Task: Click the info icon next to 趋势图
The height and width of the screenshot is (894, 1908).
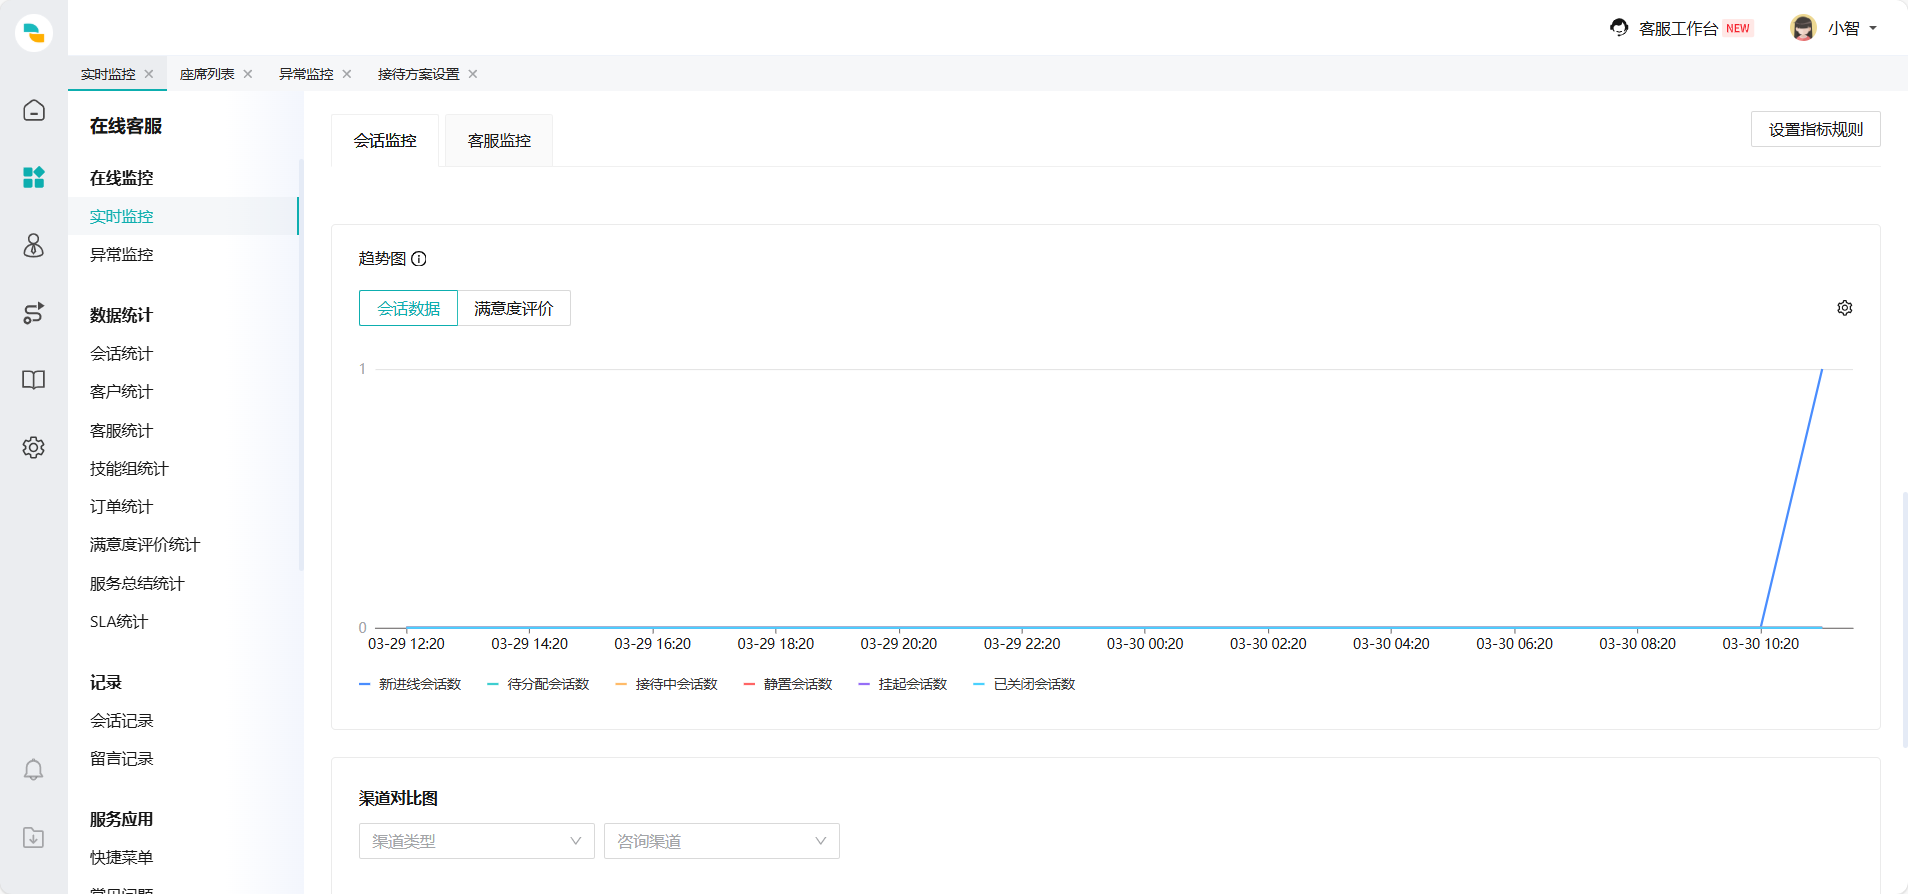Action: click(419, 259)
